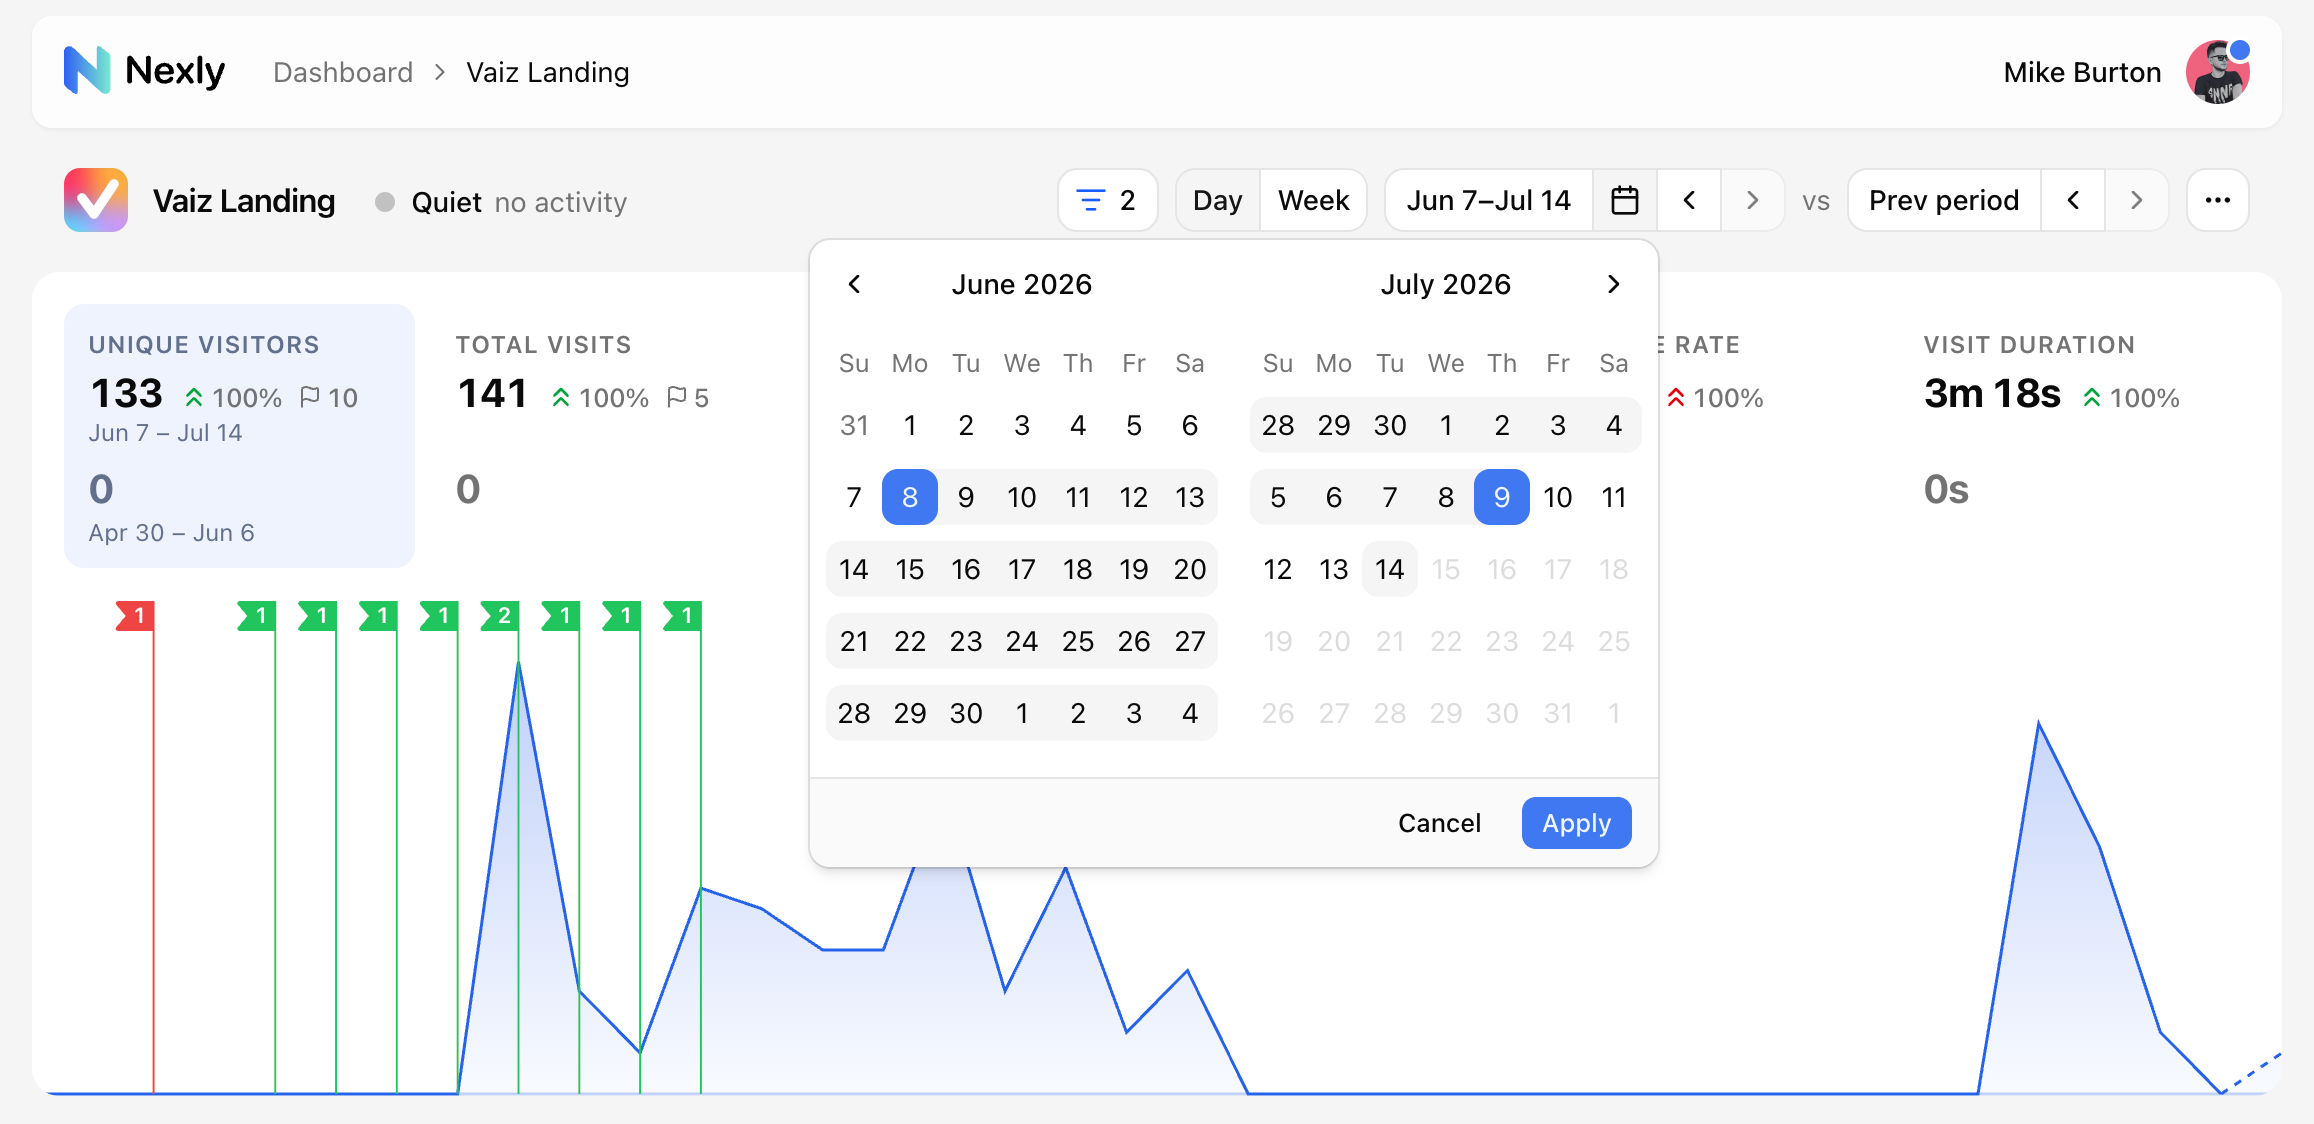Cancel the date selection
This screenshot has width=2314, height=1124.
pos(1439,823)
